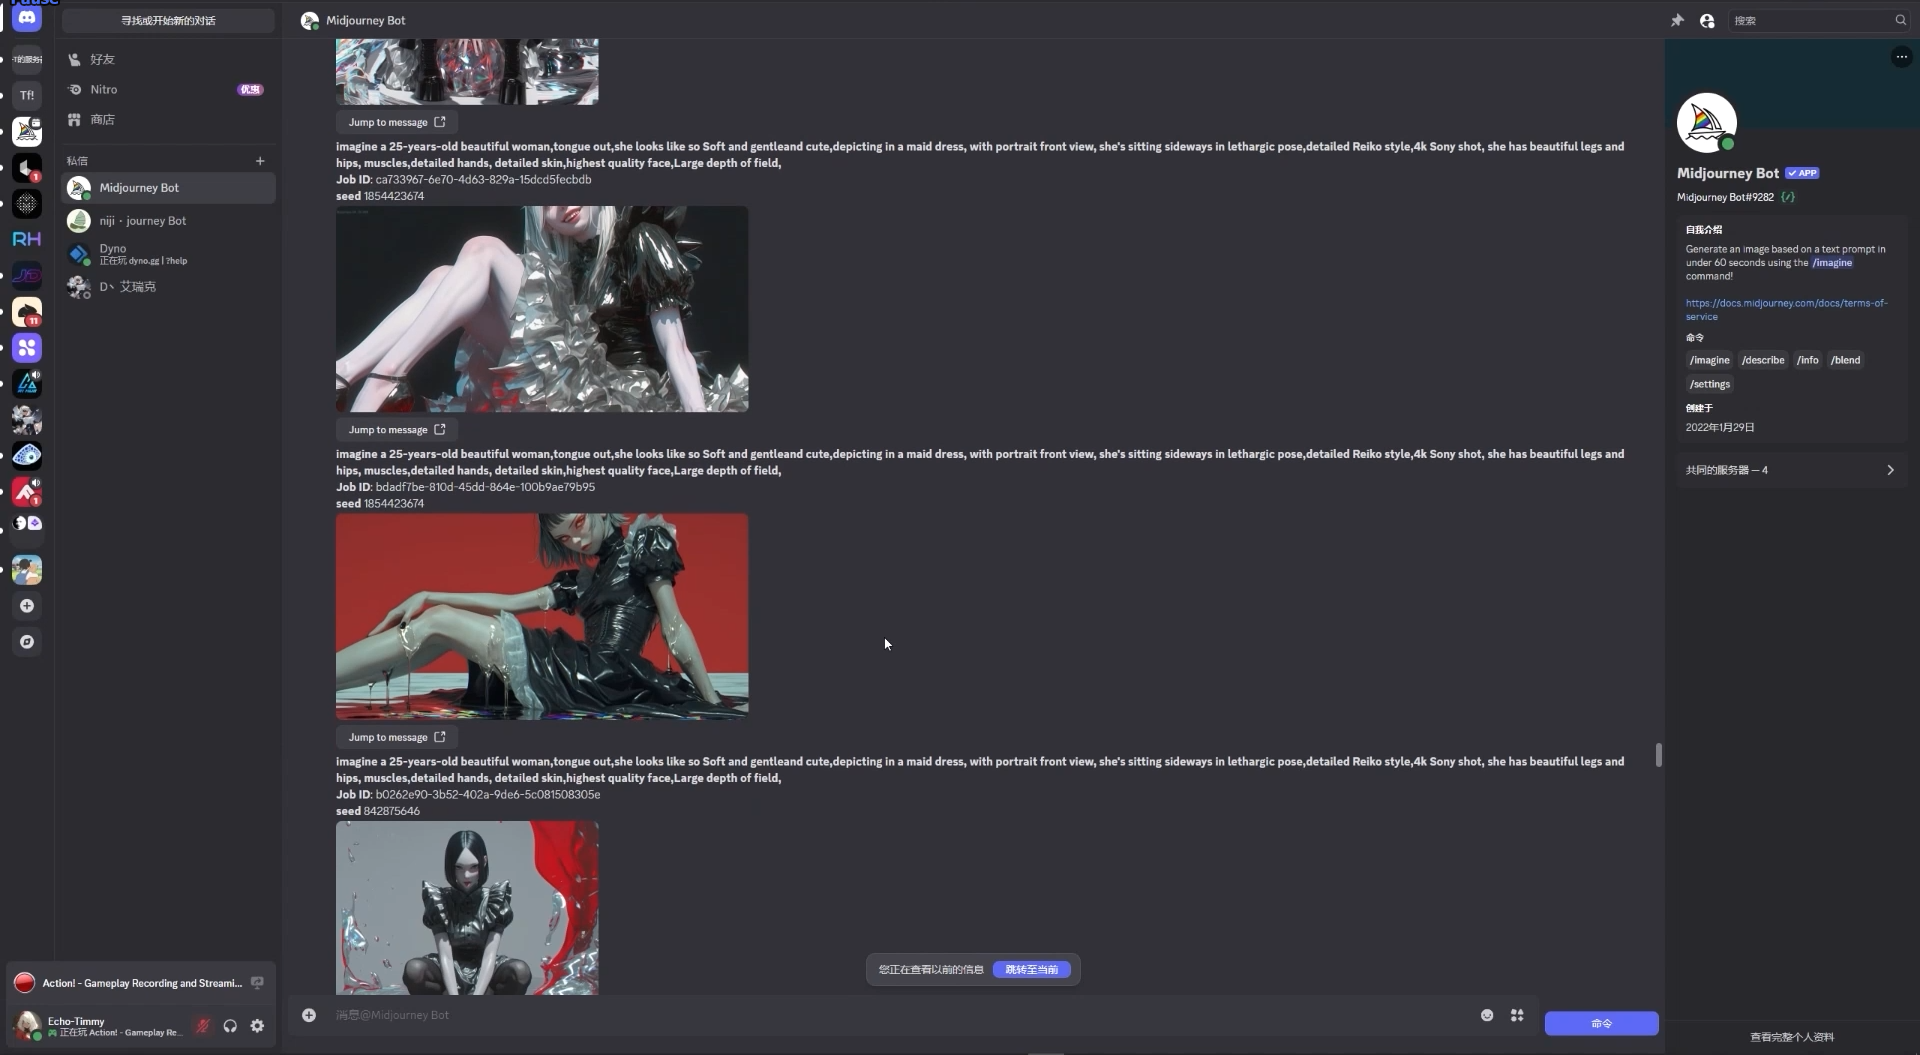Select the /imagine command chip

coord(1709,360)
